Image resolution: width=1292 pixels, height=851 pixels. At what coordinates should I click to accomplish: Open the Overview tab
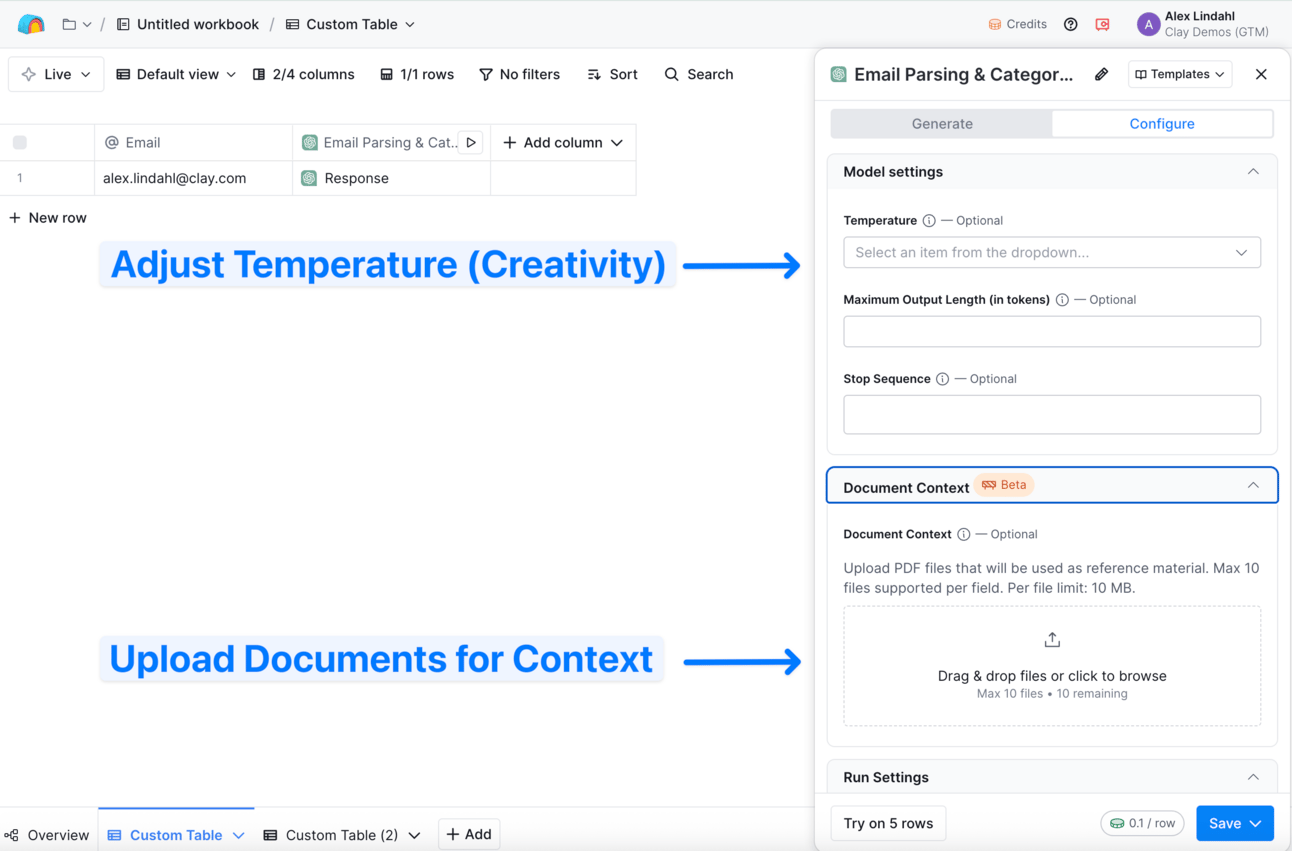pos(47,835)
